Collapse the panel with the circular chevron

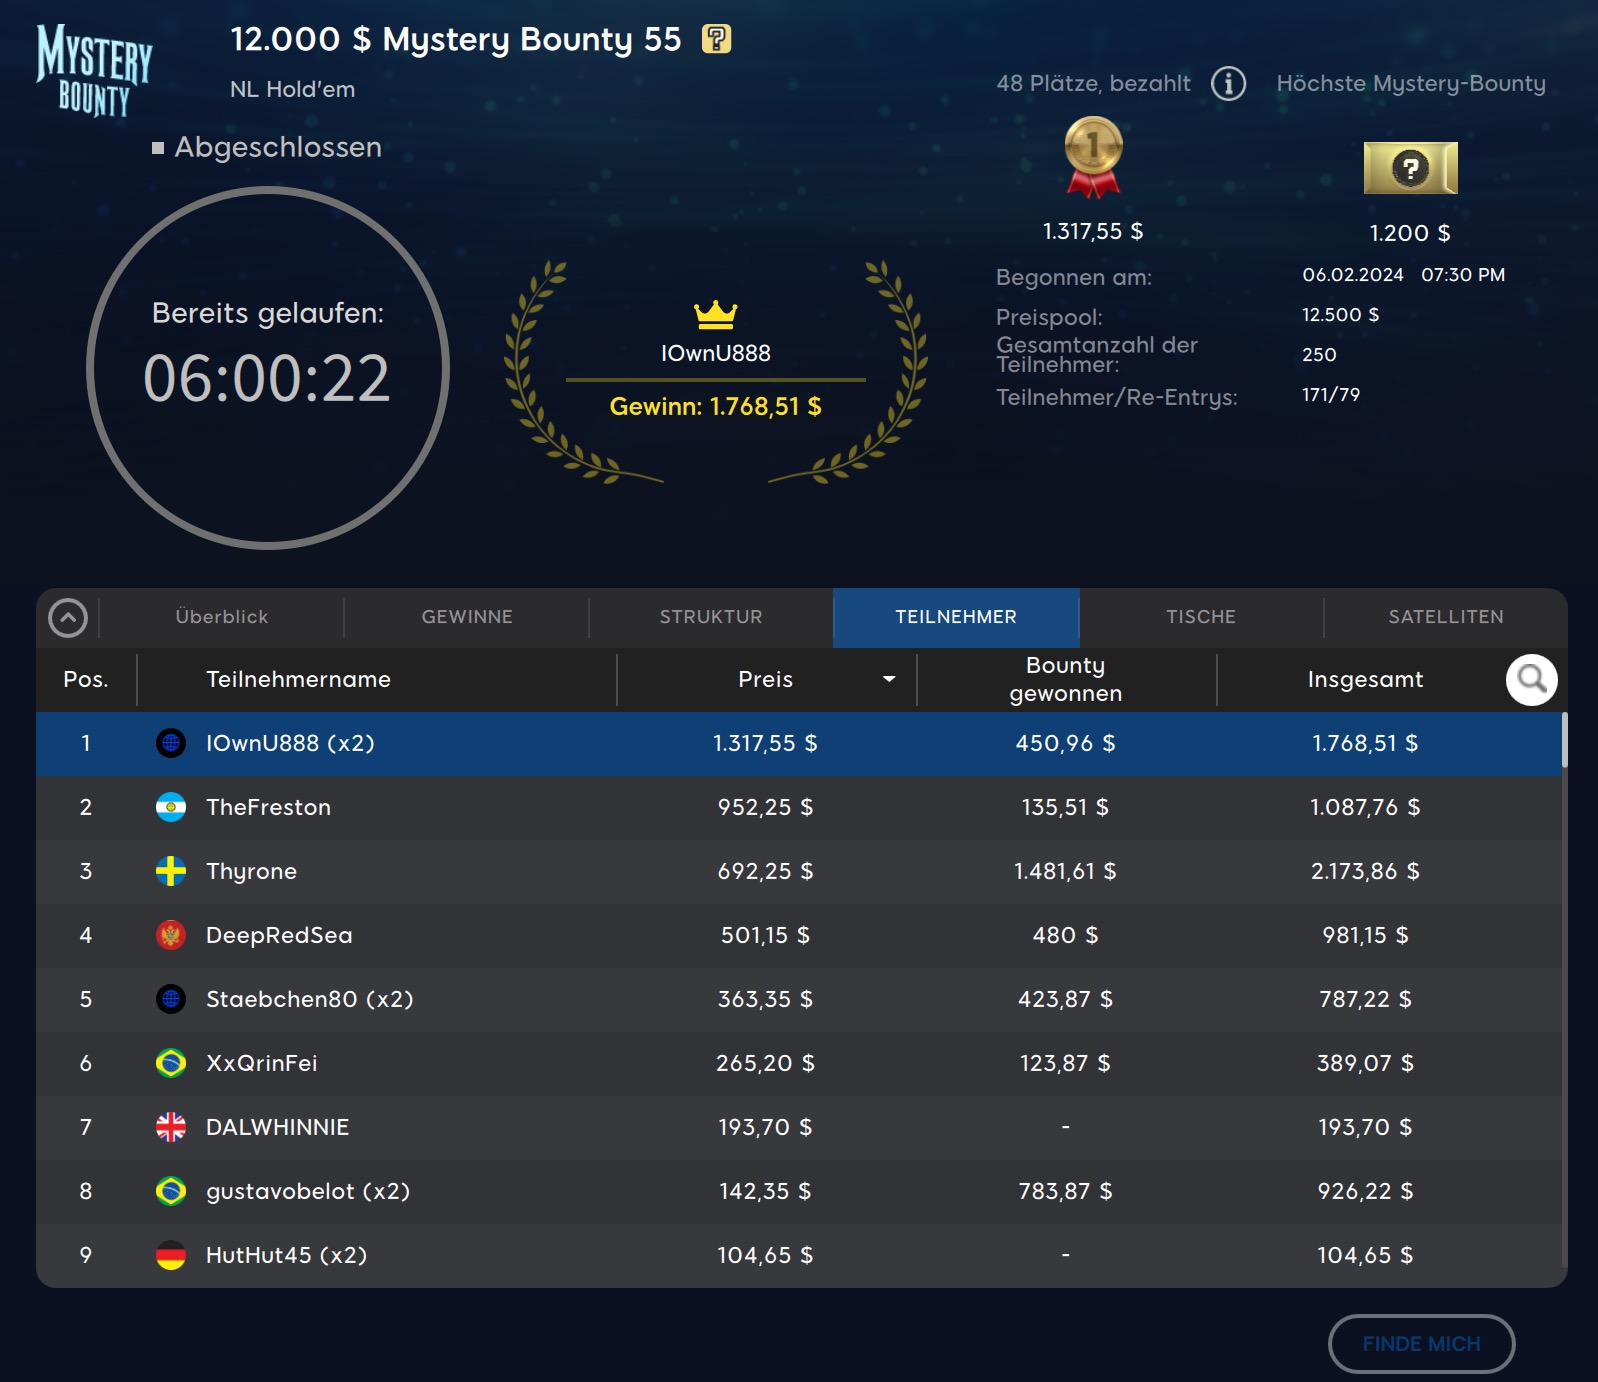(68, 618)
